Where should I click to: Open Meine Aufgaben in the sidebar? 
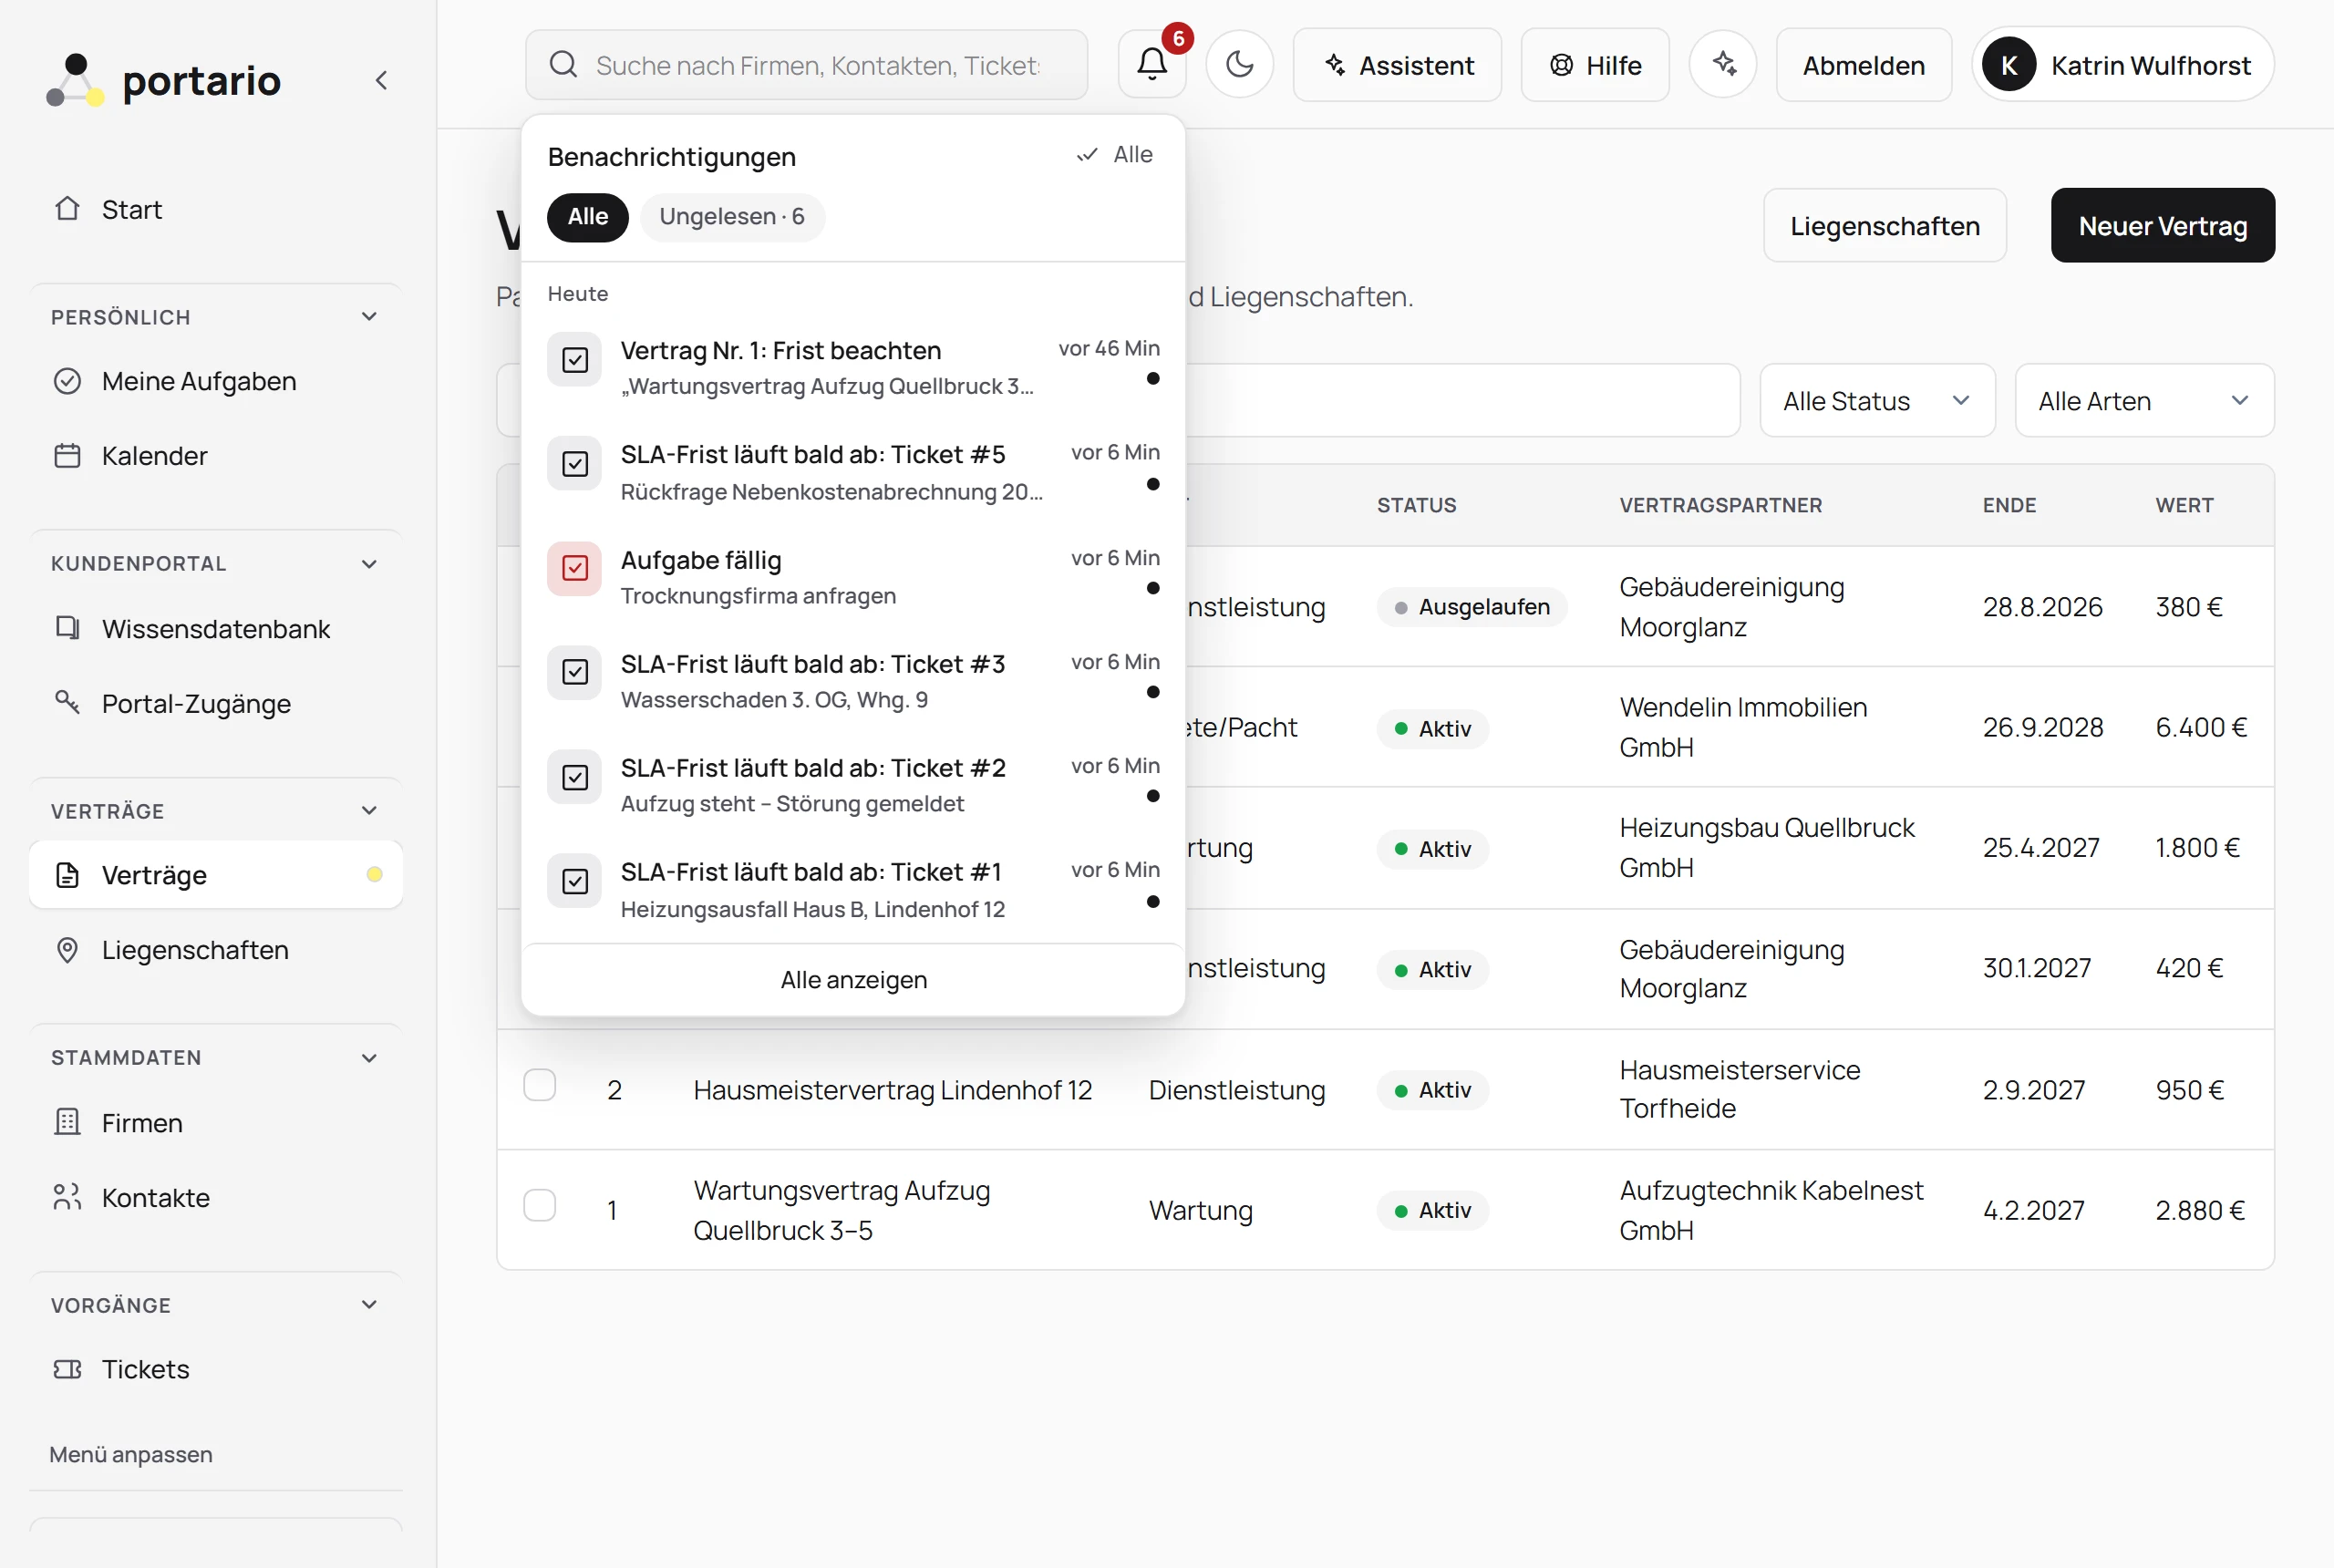tap(216, 381)
